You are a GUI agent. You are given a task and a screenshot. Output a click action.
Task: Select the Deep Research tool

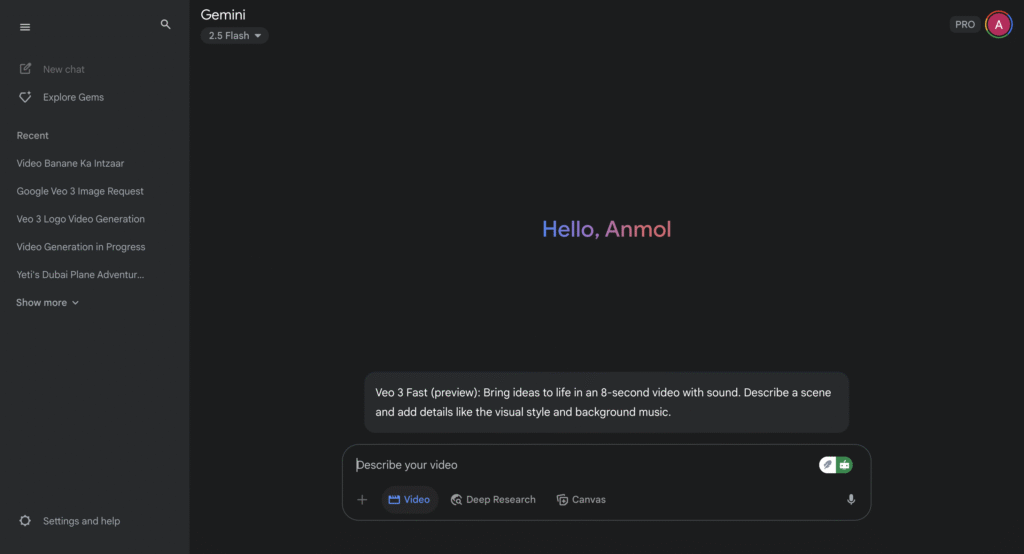(493, 500)
